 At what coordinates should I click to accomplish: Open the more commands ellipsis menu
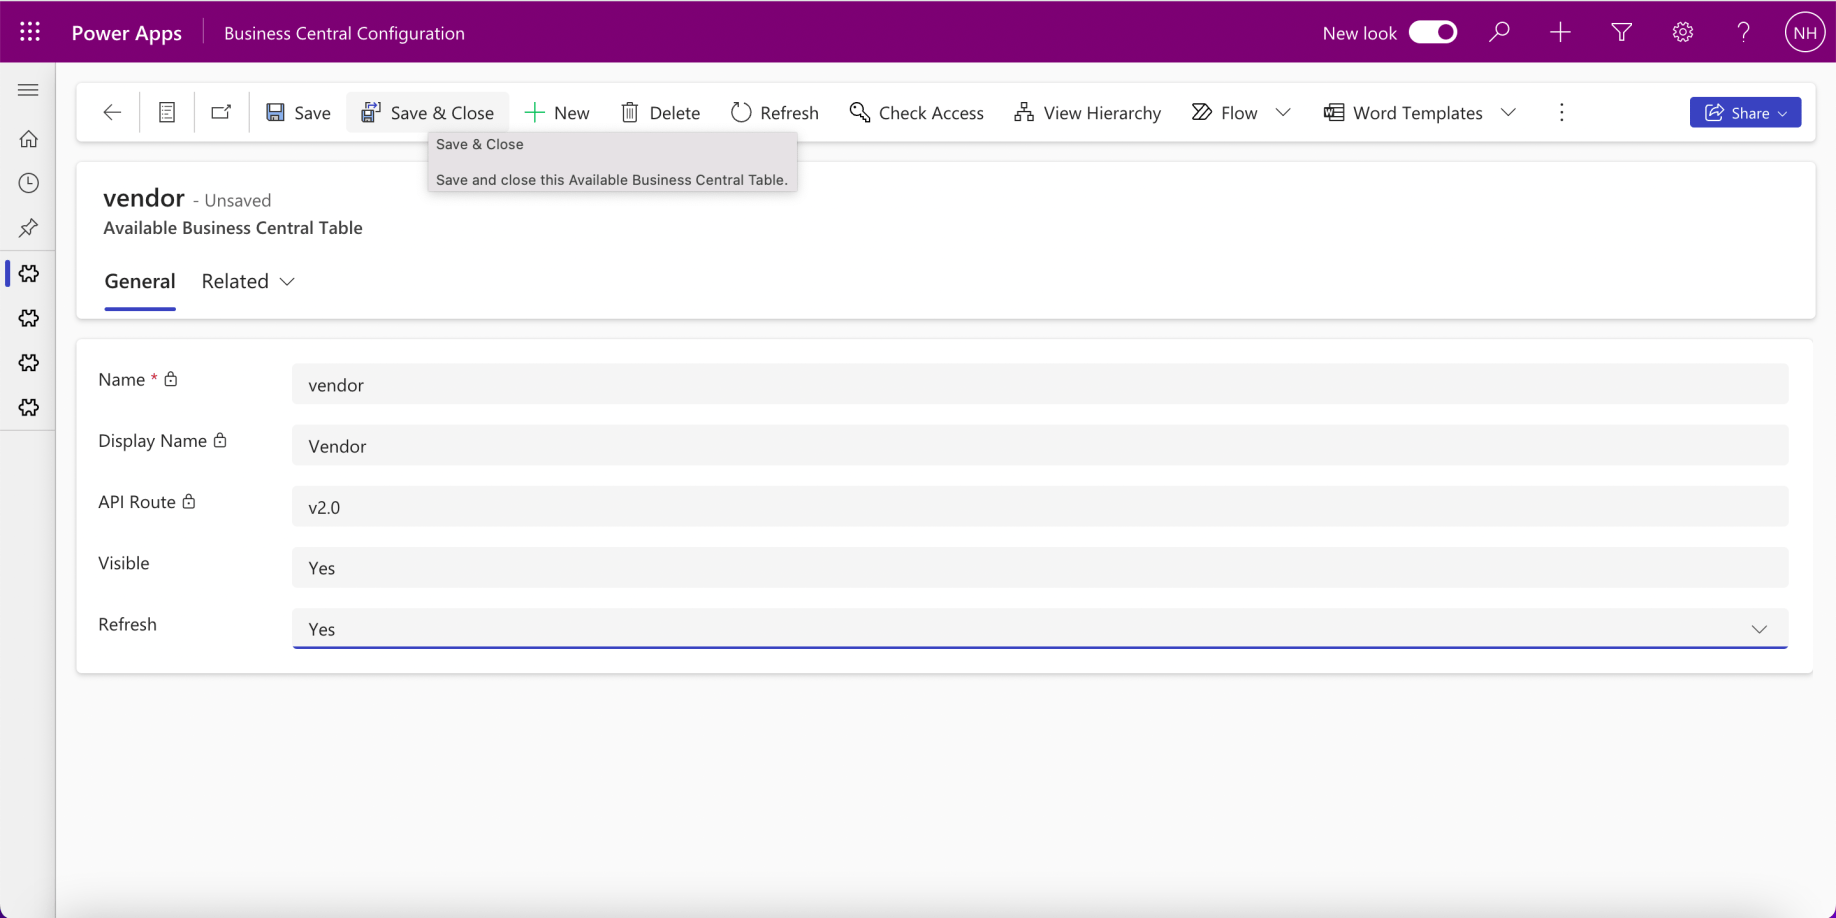click(1561, 112)
